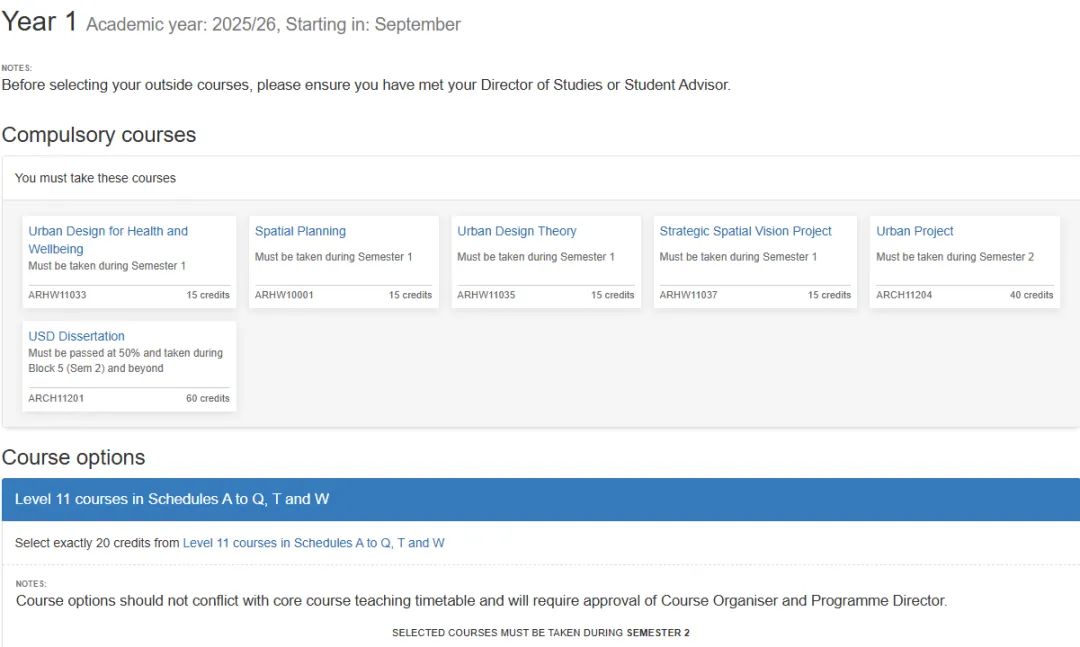Open the Spatial Planning course link

[x=300, y=231]
